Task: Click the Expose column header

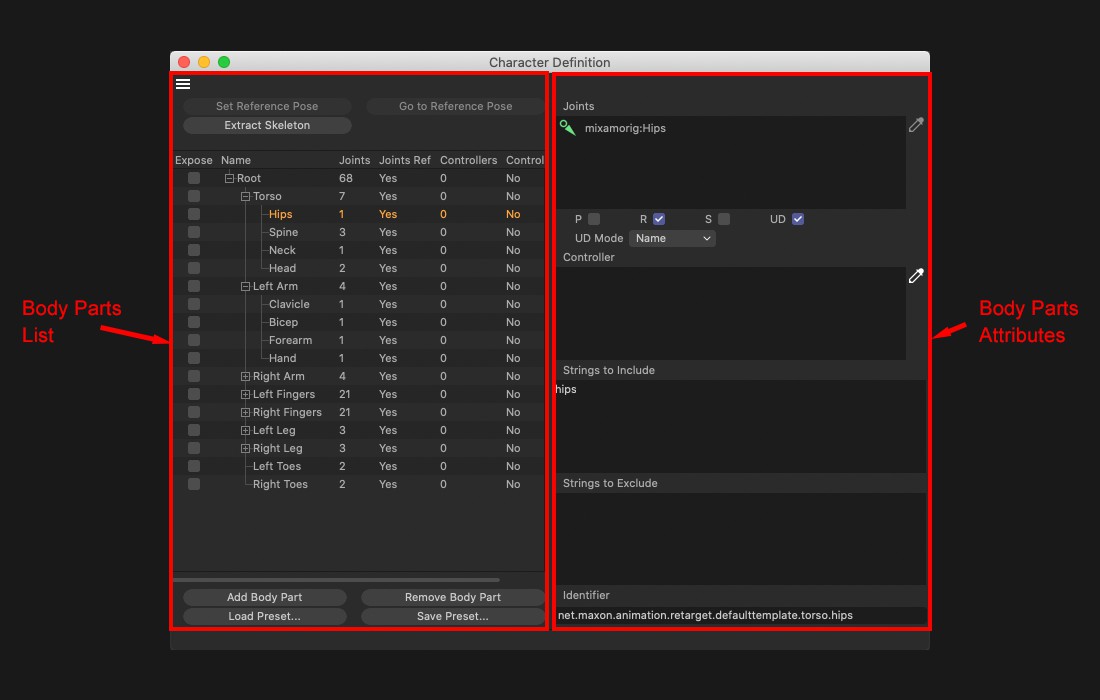Action: (194, 160)
